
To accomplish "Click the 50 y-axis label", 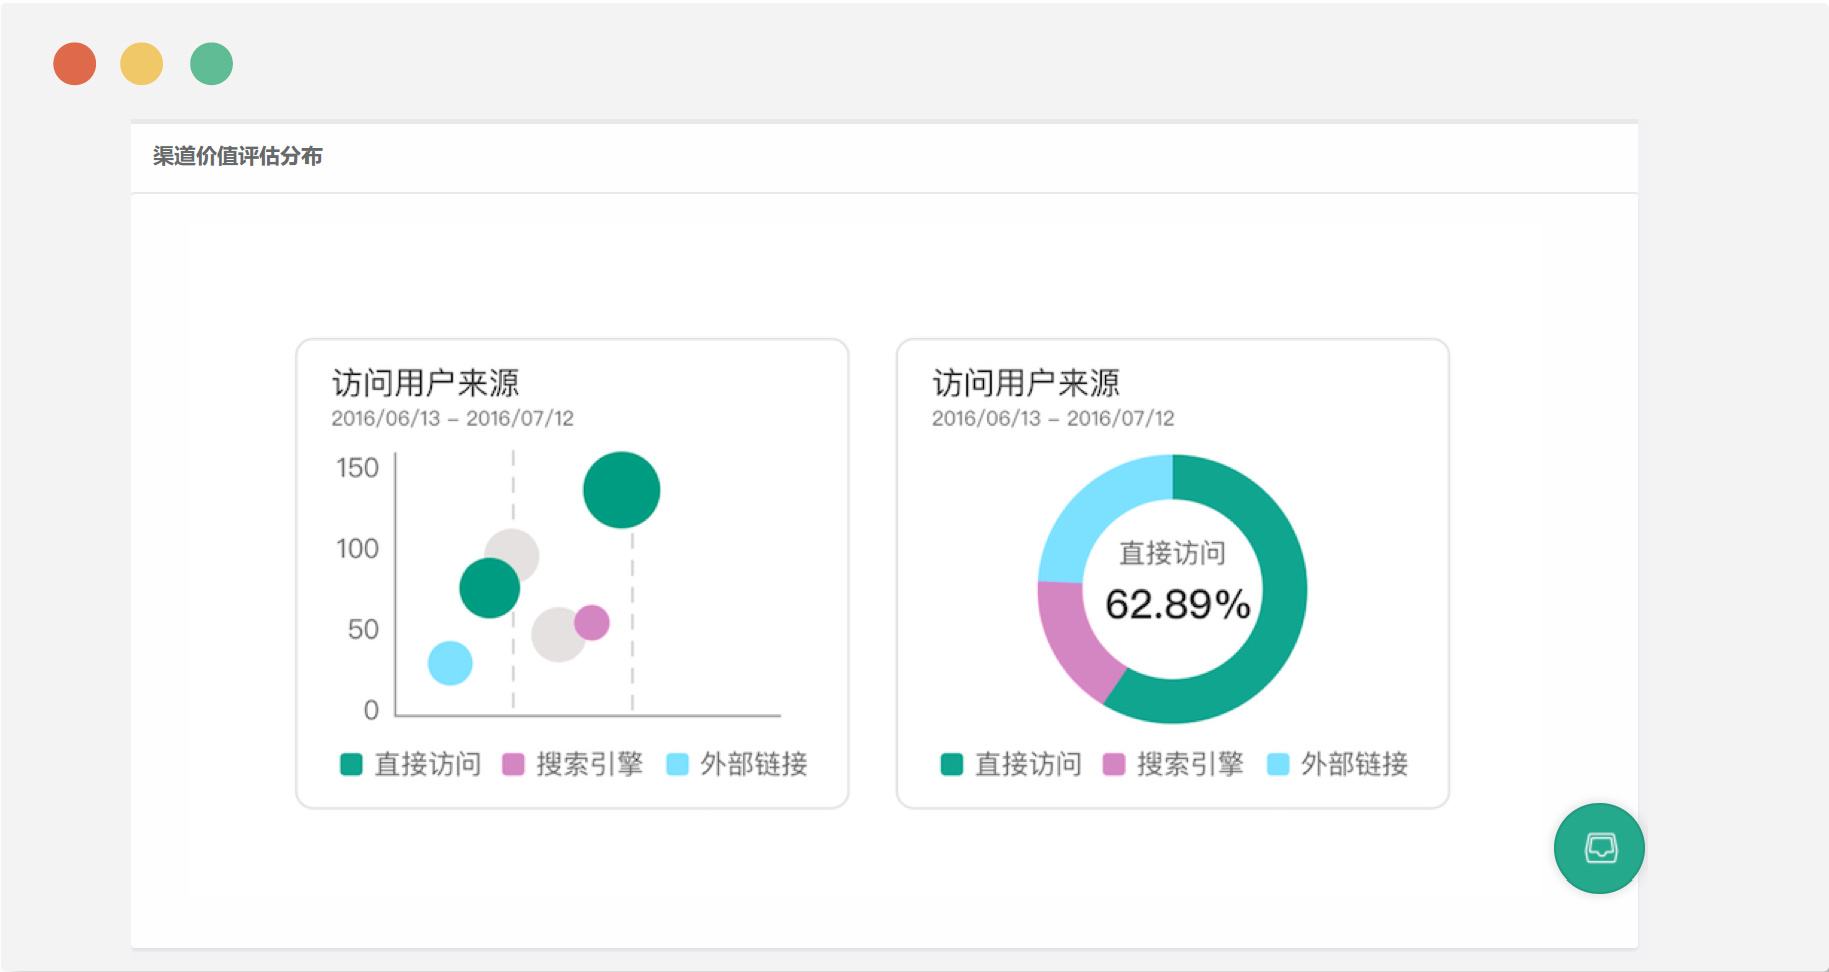I will click(363, 630).
